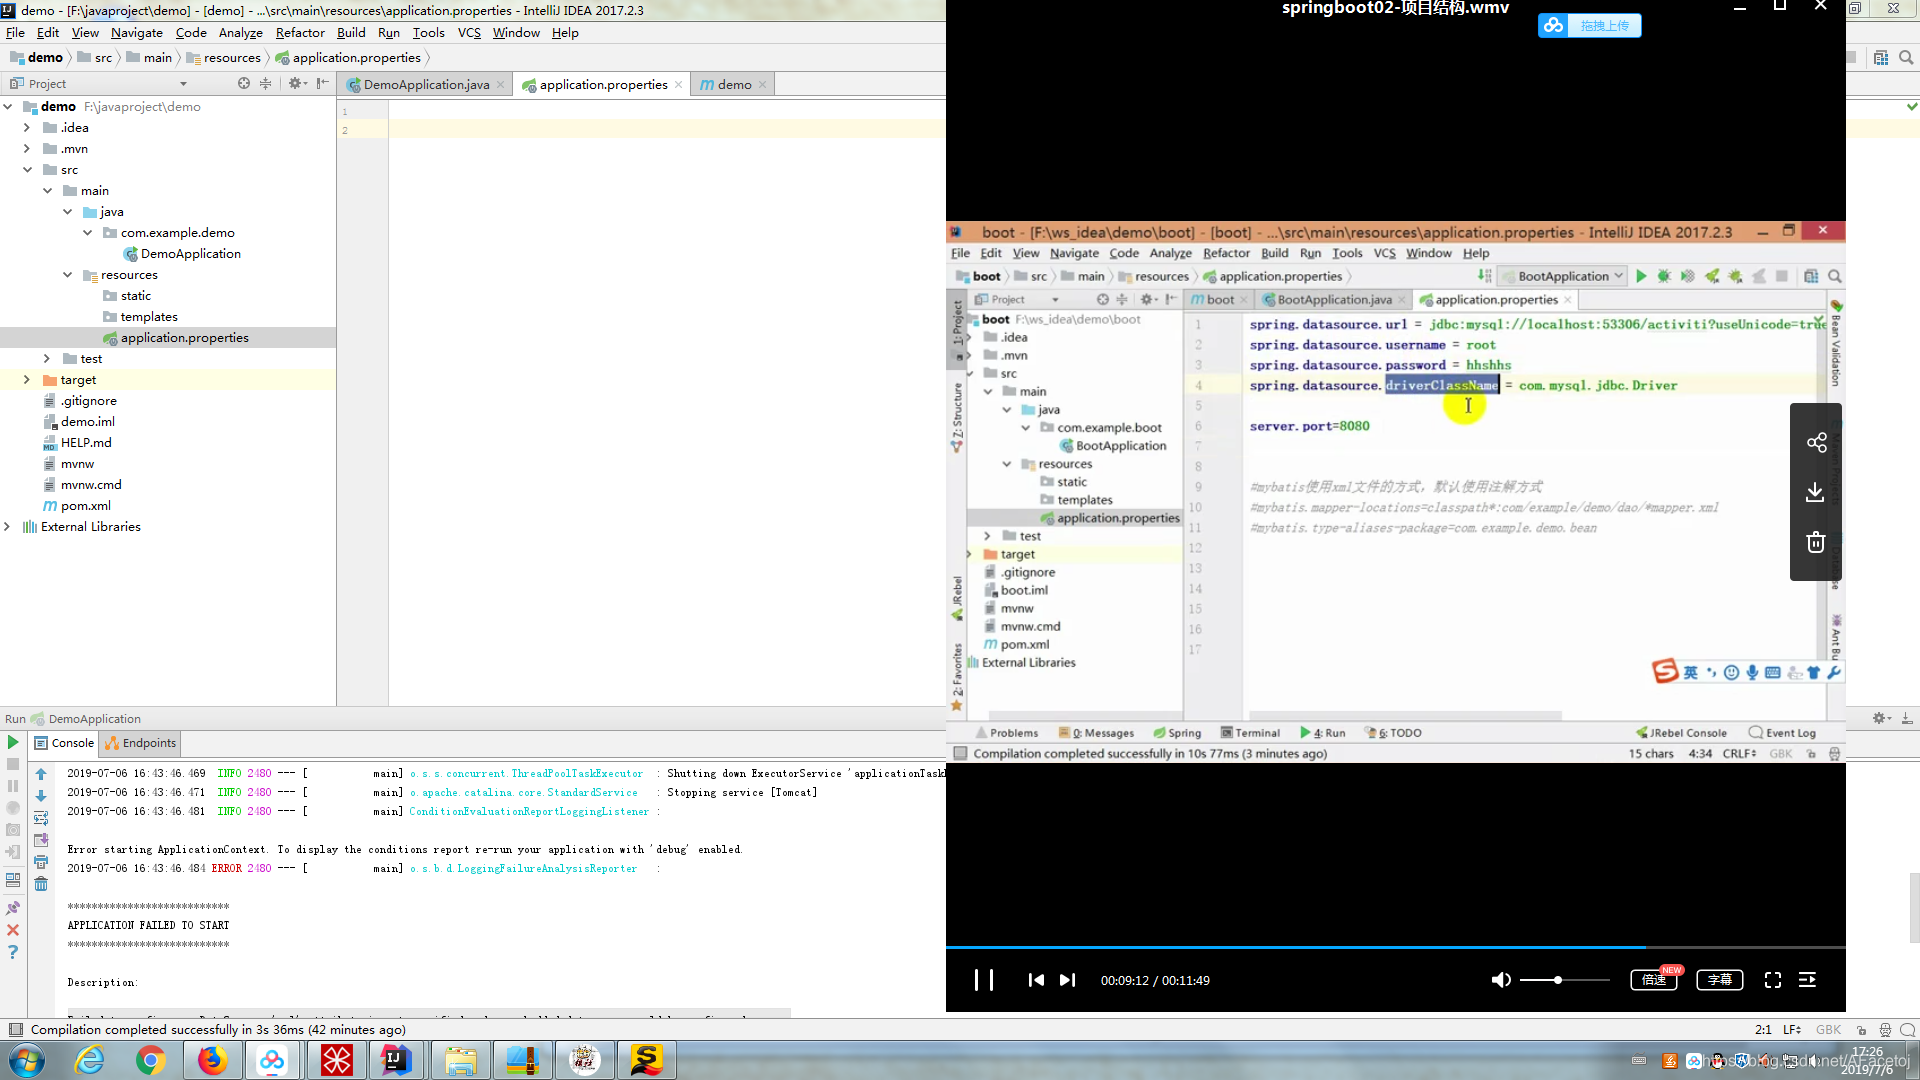
Task: Clear console output with trash icon
Action: tap(41, 884)
